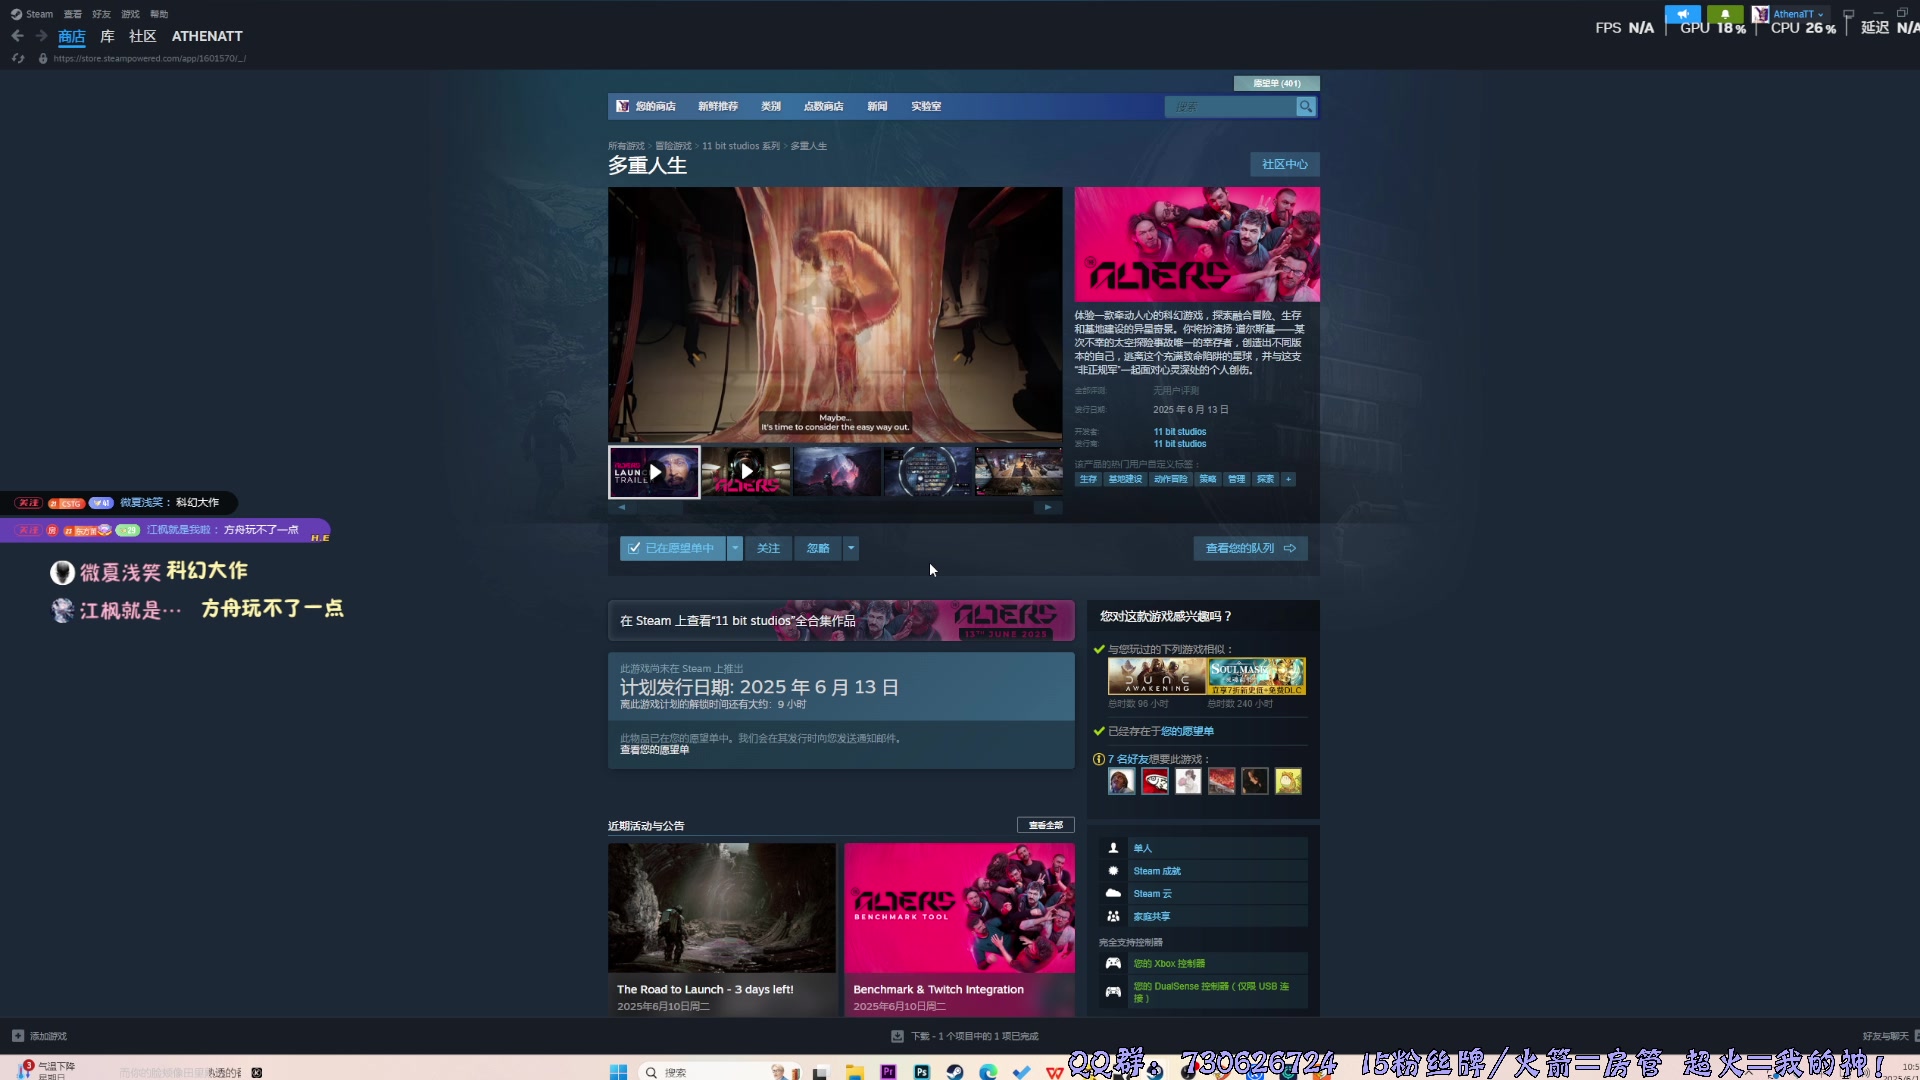This screenshot has height=1080, width=1920.
Task: Open the Benchmark & Twitch Integration announcement
Action: (x=959, y=930)
